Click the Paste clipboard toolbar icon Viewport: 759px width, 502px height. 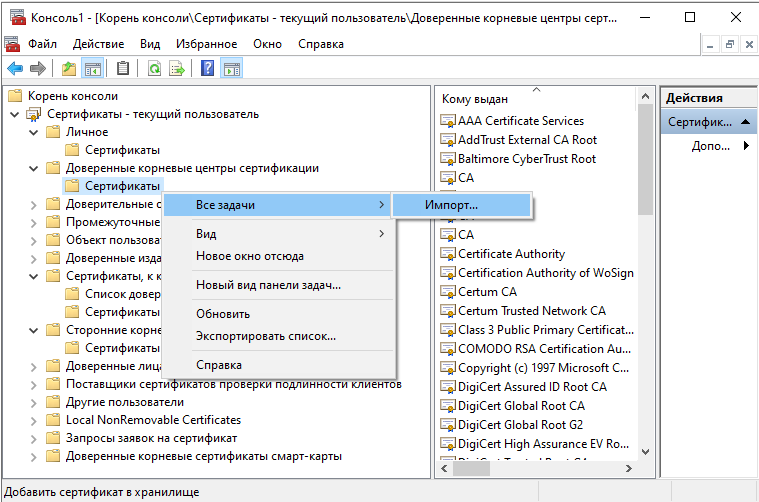pyautogui.click(x=123, y=68)
